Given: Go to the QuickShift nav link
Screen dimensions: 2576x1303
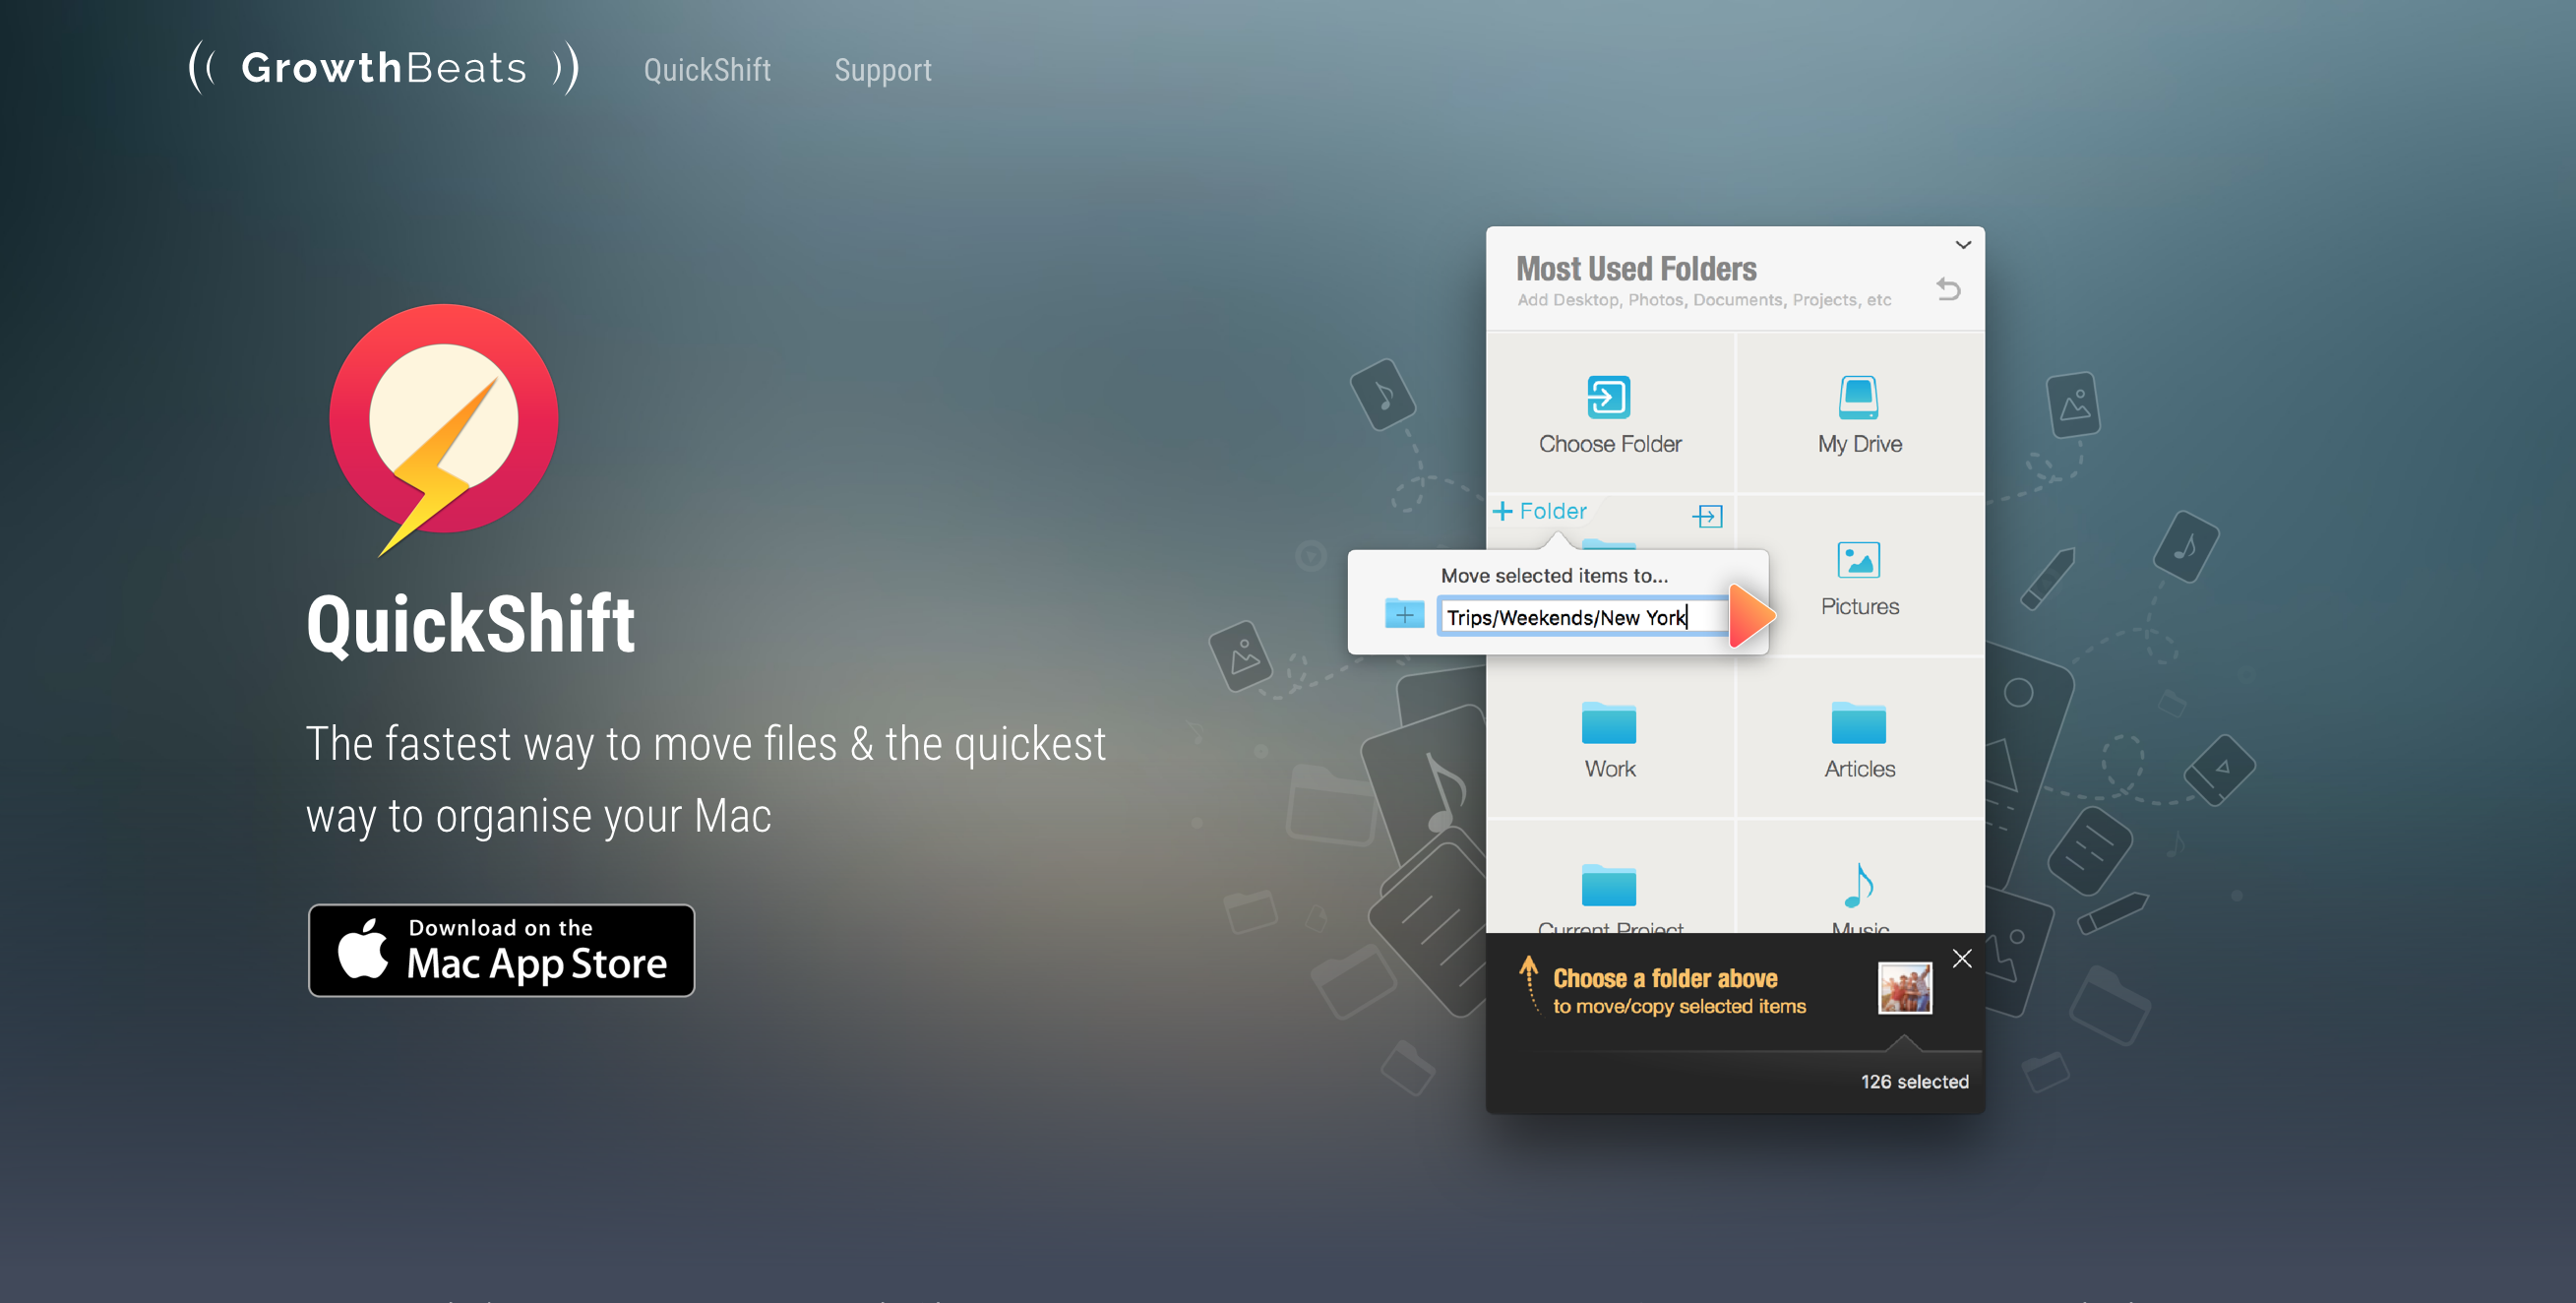Looking at the screenshot, I should click(707, 70).
